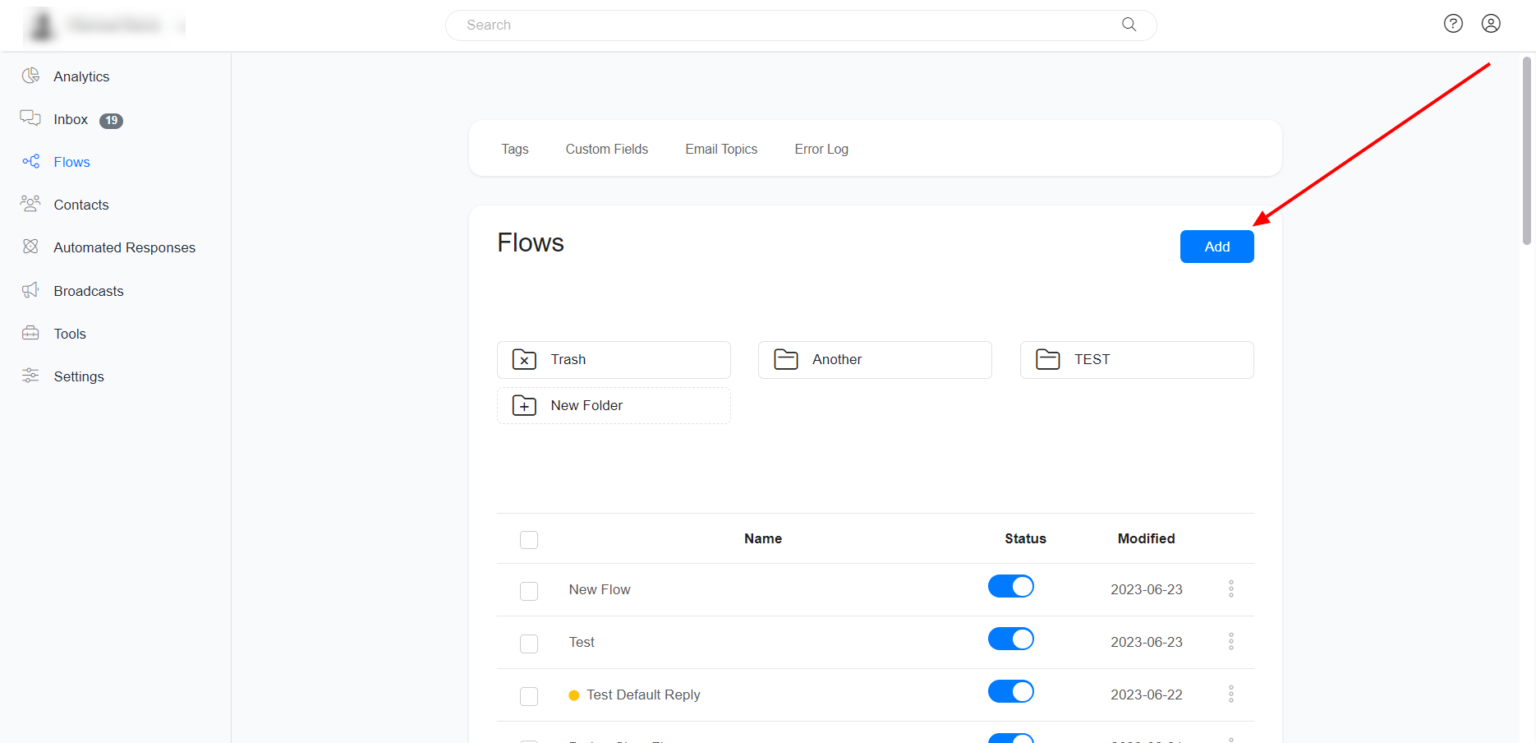Open the options menu for the New Flow row

(x=1231, y=589)
